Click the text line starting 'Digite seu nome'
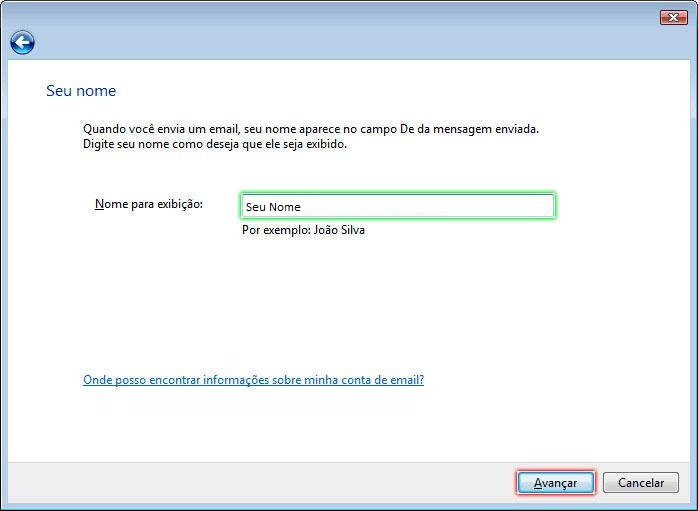Screen dimensions: 698x511 coord(215,144)
